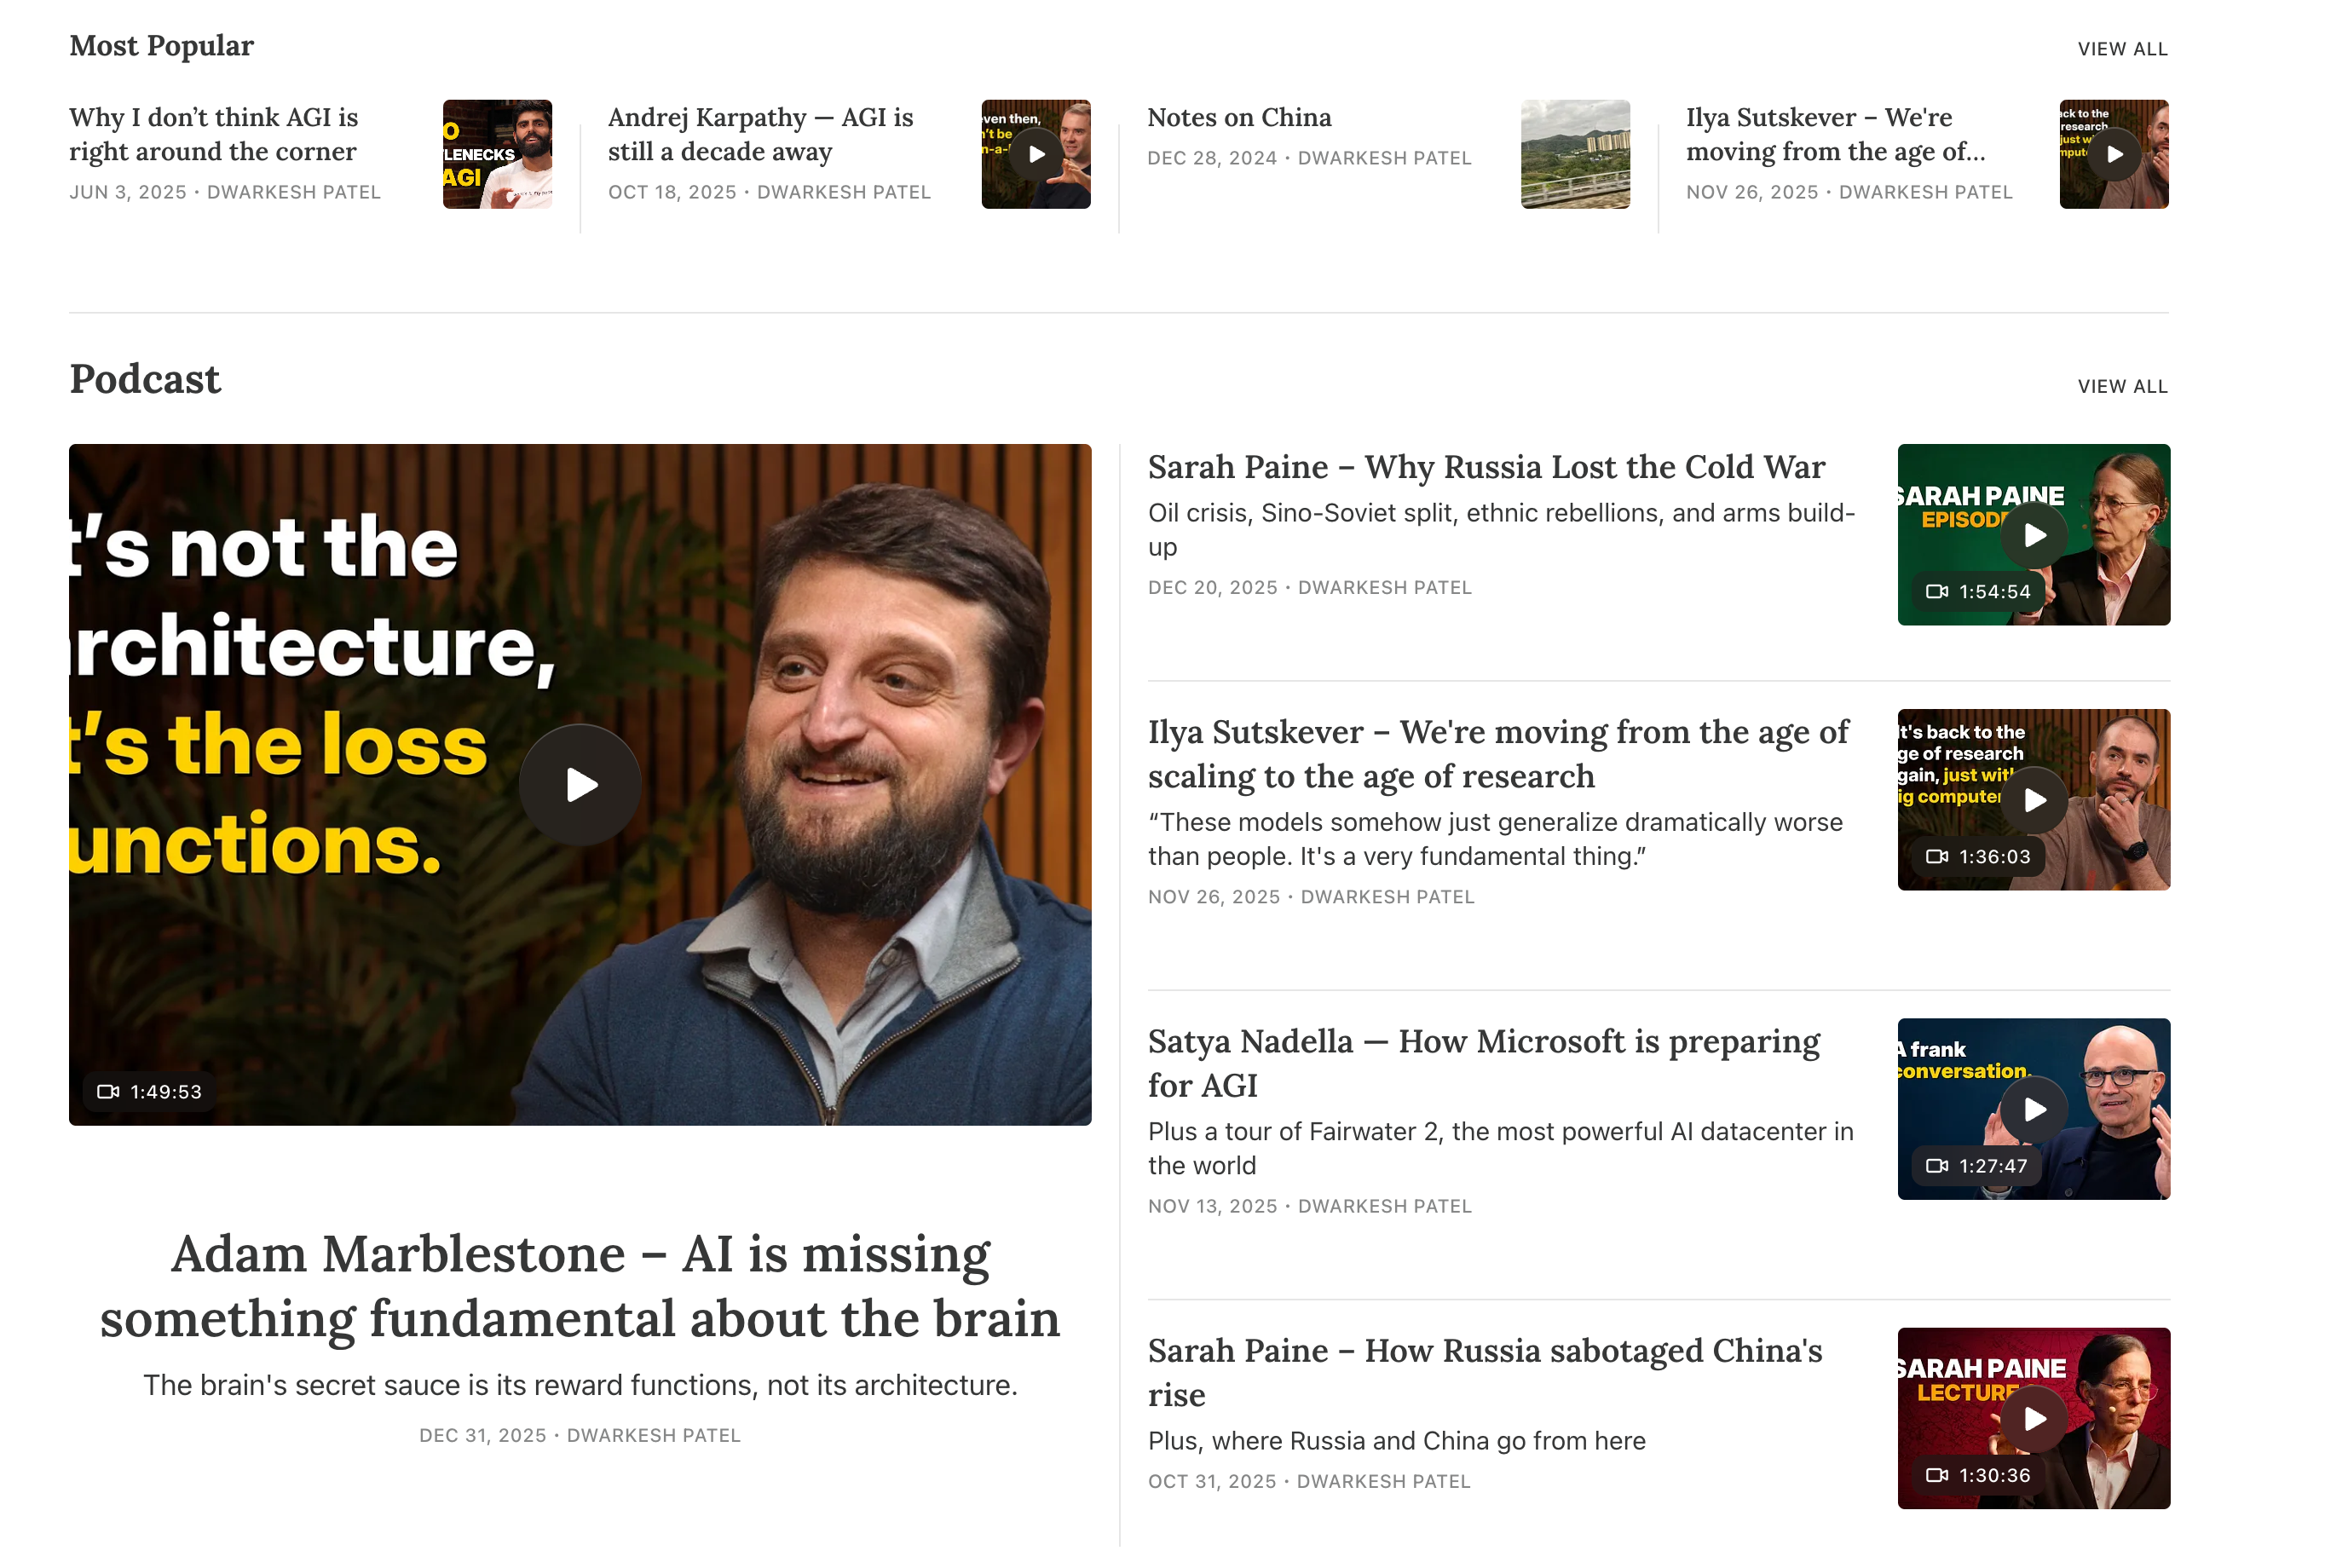Open Adam Marblestone episode headline
2325x1568 pixels.
(x=580, y=1285)
